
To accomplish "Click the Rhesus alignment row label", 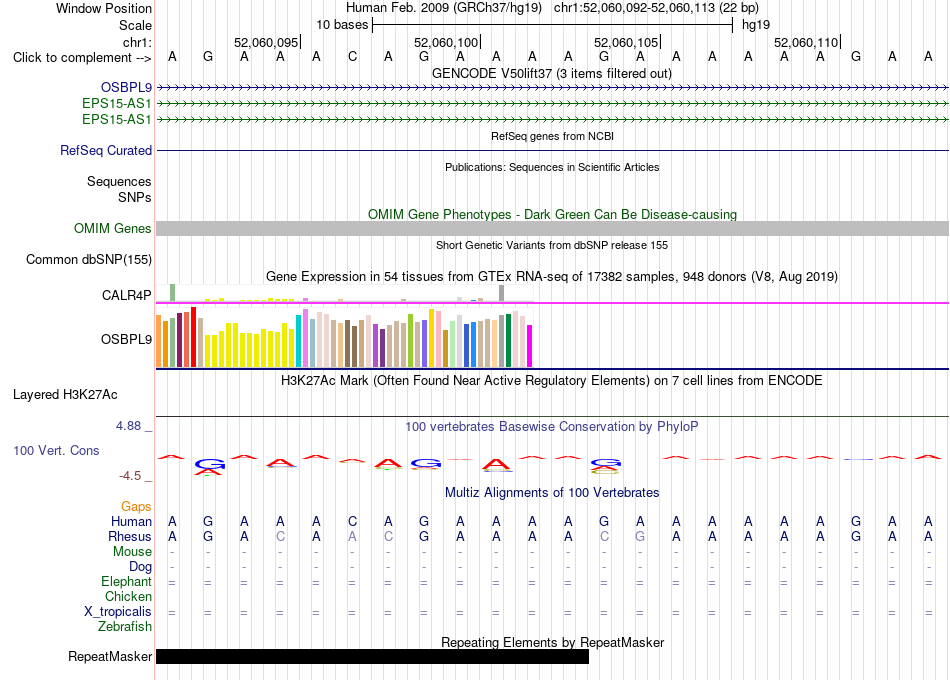I will click(x=130, y=537).
